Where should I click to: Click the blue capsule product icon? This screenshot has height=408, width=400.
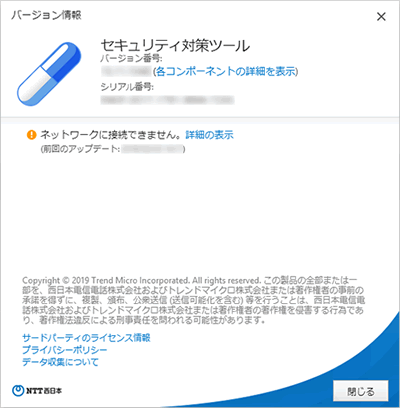pyautogui.click(x=49, y=74)
